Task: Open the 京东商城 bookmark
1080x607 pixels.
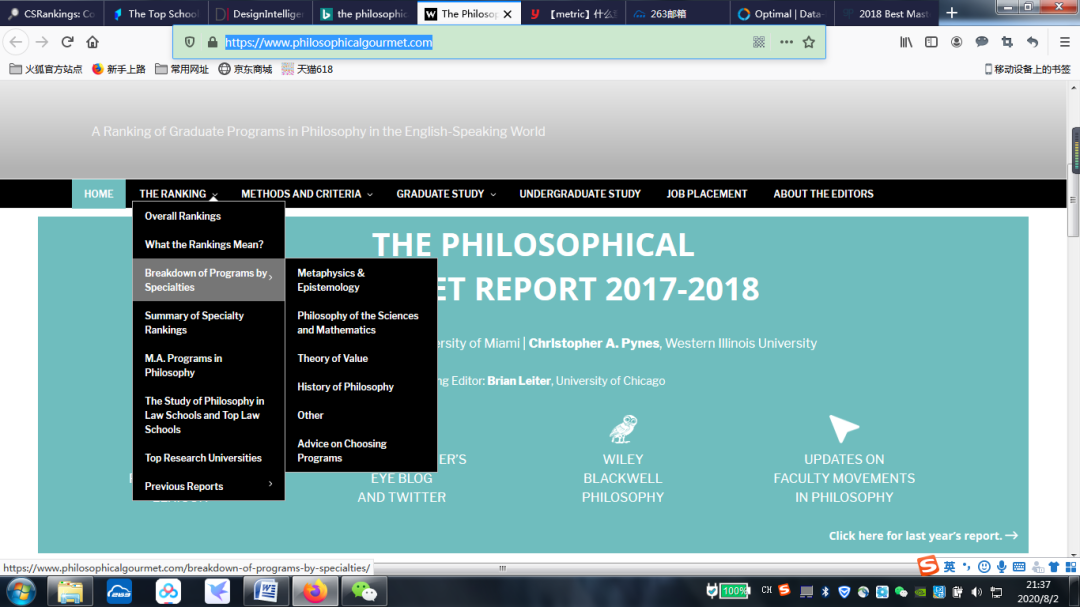Action: (245, 69)
